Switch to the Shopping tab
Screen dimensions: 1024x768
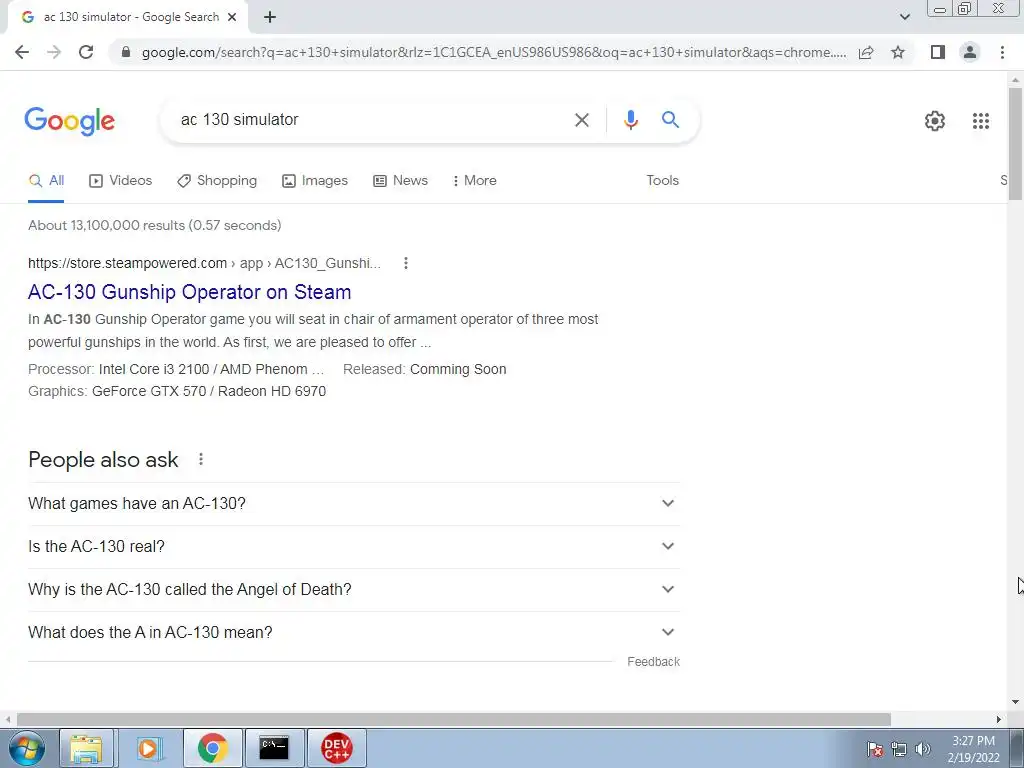pyautogui.click(x=217, y=181)
